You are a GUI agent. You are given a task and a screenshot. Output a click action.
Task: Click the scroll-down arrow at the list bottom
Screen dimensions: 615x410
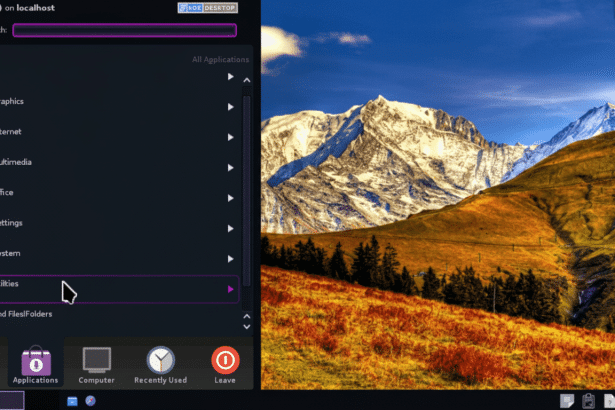coord(247,326)
